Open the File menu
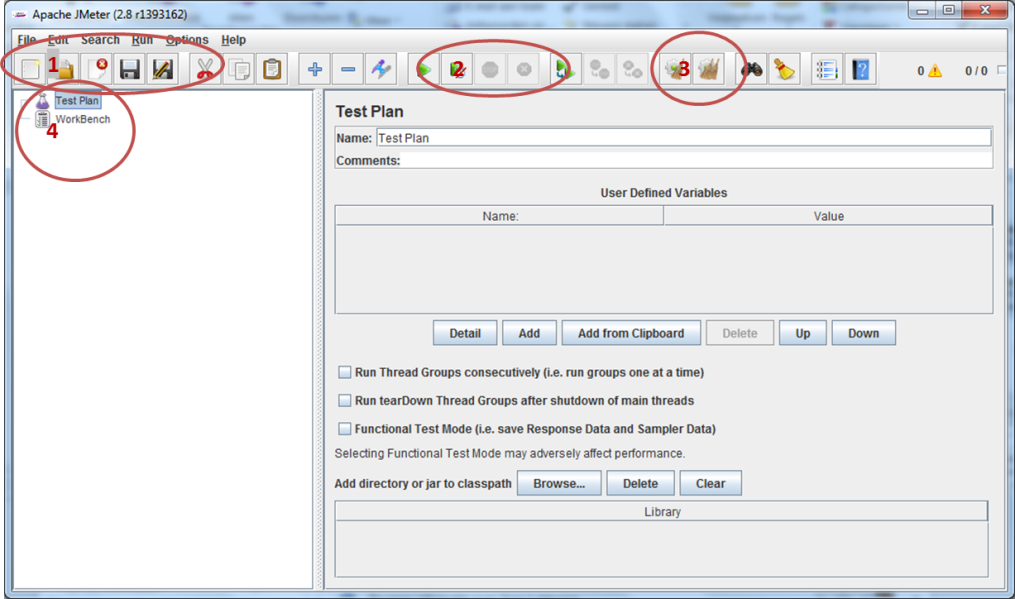The image size is (1015, 599). pyautogui.click(x=27, y=40)
